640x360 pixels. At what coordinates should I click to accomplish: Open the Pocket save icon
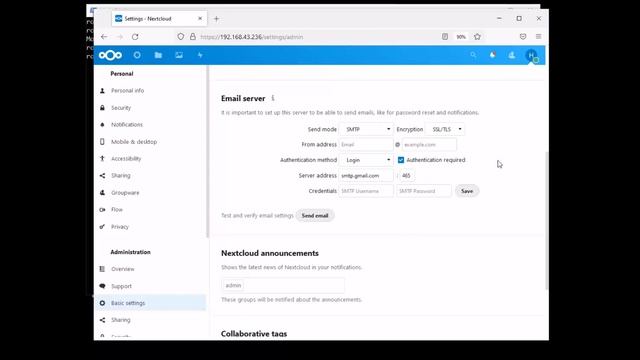523,37
